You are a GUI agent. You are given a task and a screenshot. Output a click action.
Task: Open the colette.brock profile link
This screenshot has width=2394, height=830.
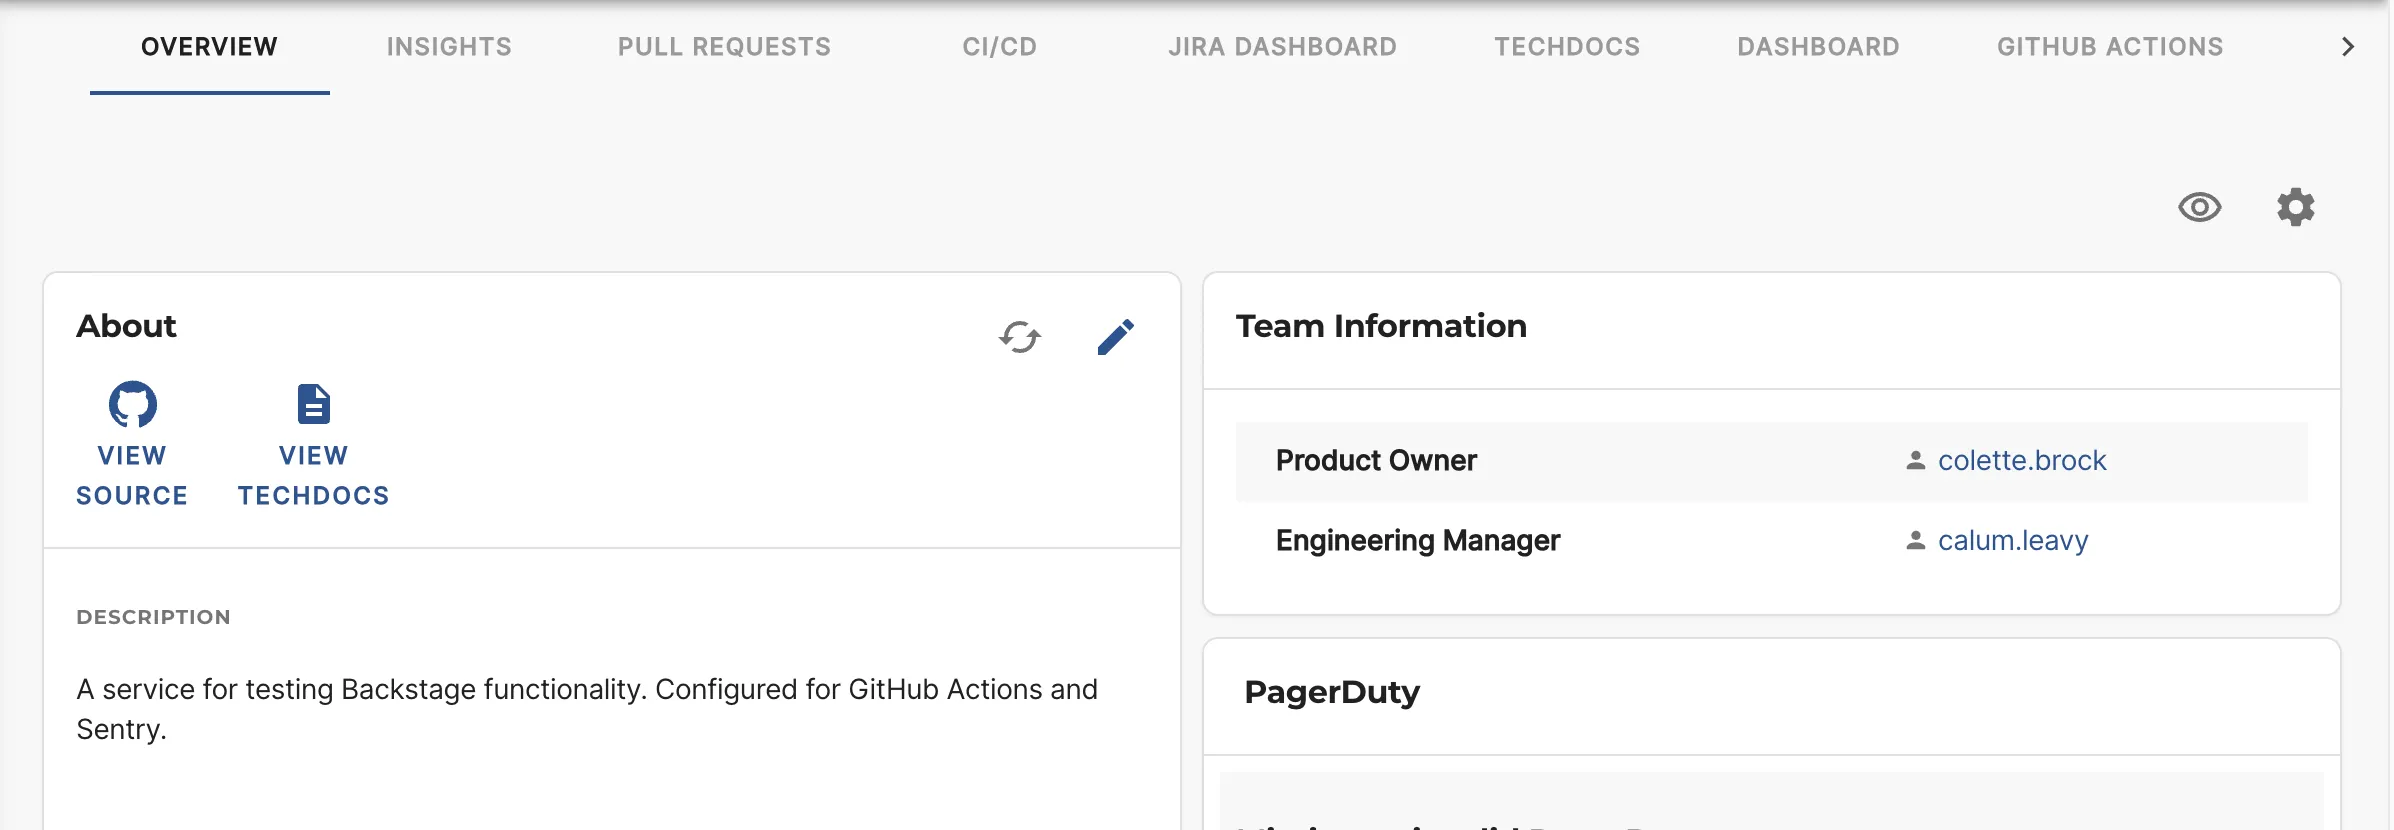2021,461
